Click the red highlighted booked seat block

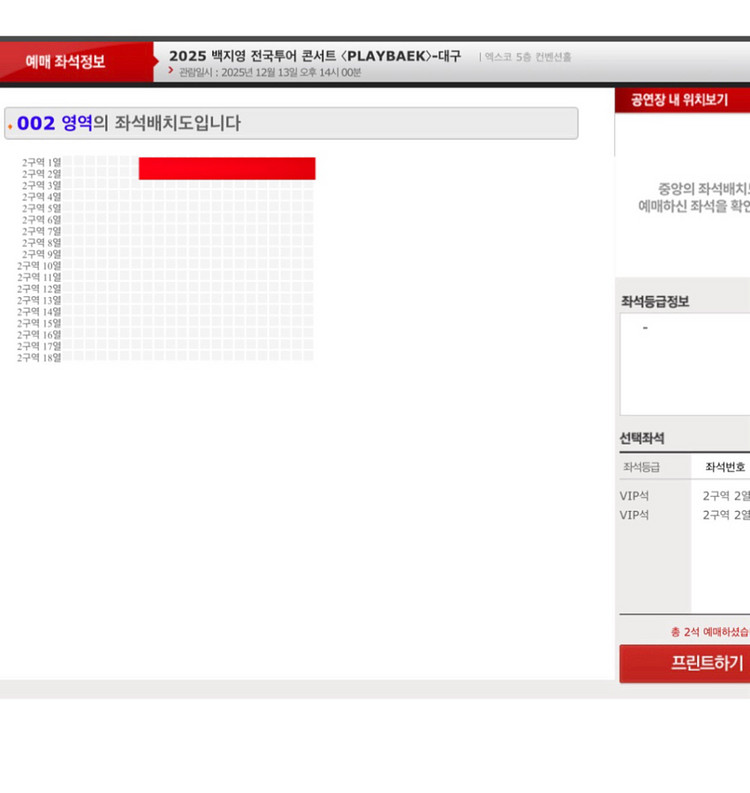(227, 168)
